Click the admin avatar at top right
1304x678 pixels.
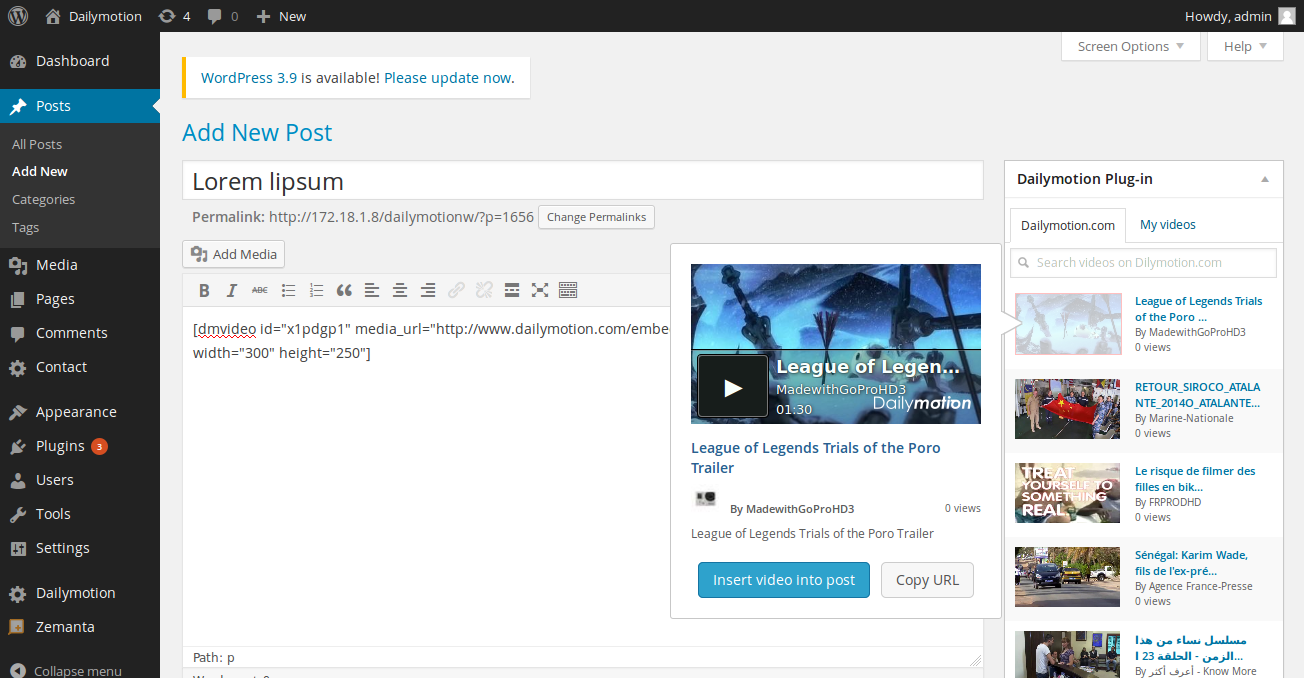click(1286, 16)
